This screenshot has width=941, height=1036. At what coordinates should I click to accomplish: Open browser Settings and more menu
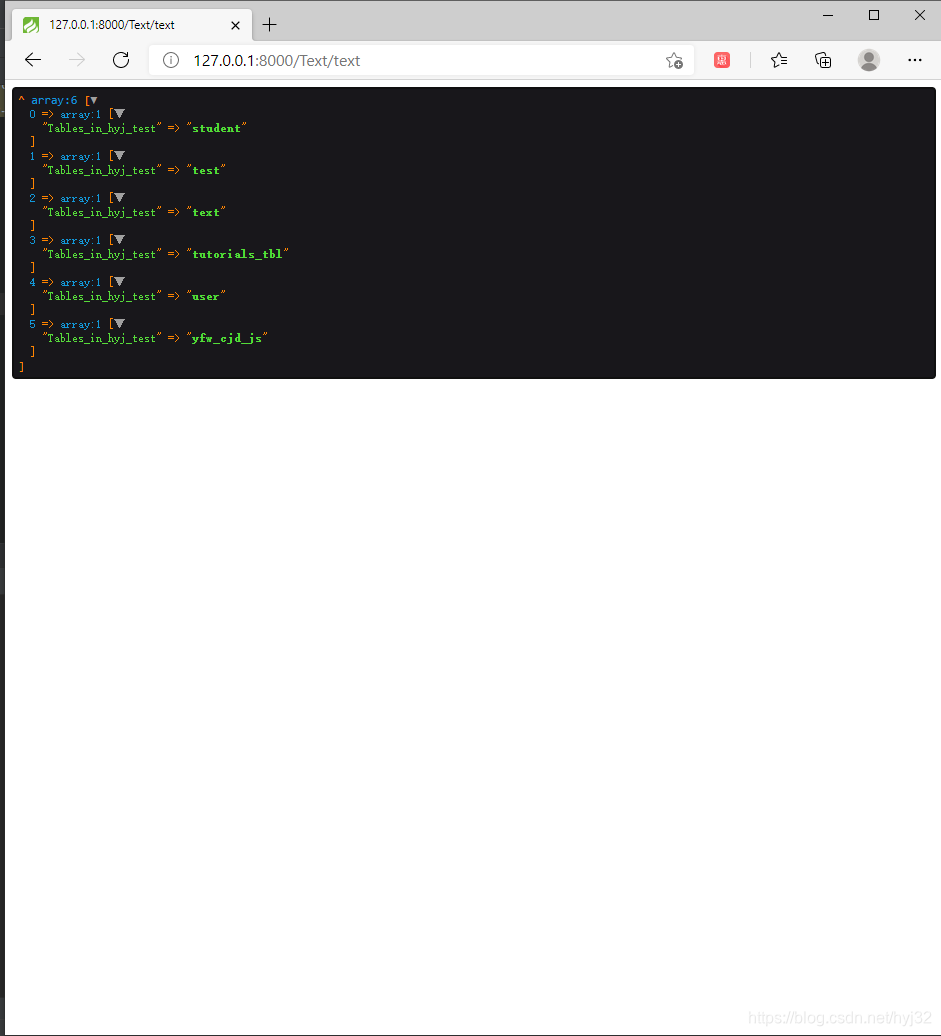[915, 60]
